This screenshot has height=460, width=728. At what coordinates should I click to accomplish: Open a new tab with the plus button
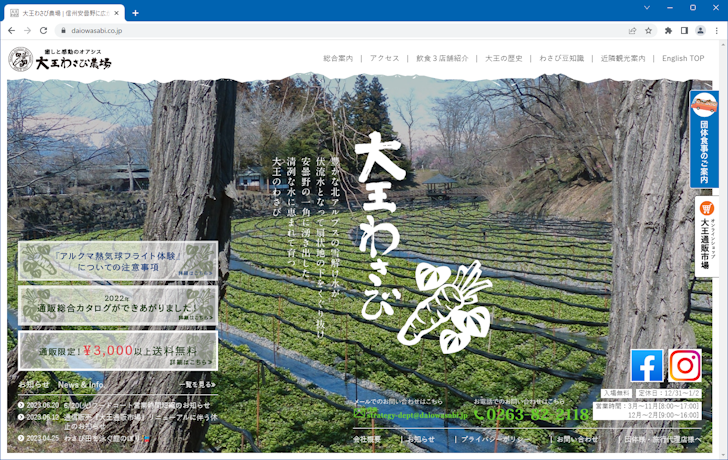click(135, 13)
